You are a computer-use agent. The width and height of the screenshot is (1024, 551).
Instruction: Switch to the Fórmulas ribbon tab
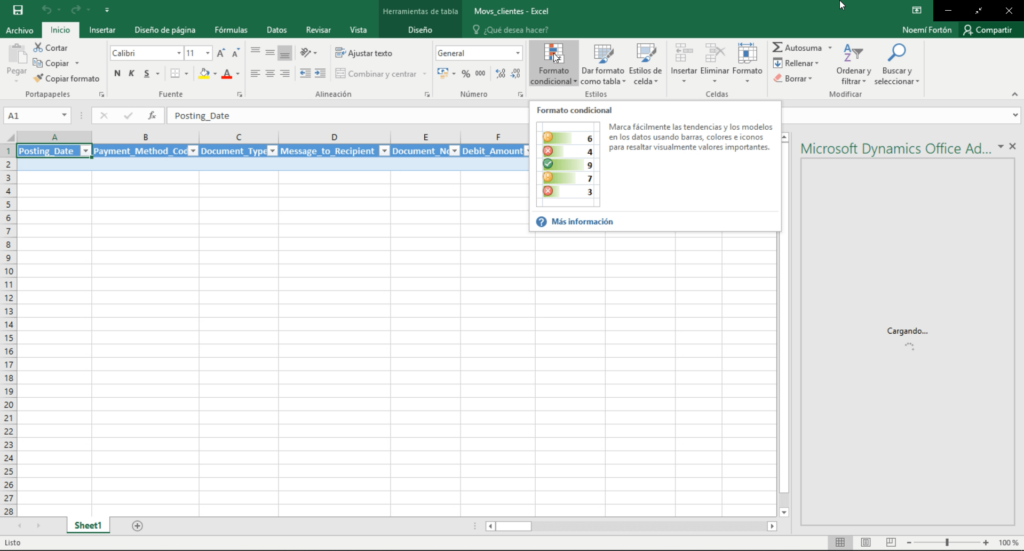pyautogui.click(x=231, y=30)
